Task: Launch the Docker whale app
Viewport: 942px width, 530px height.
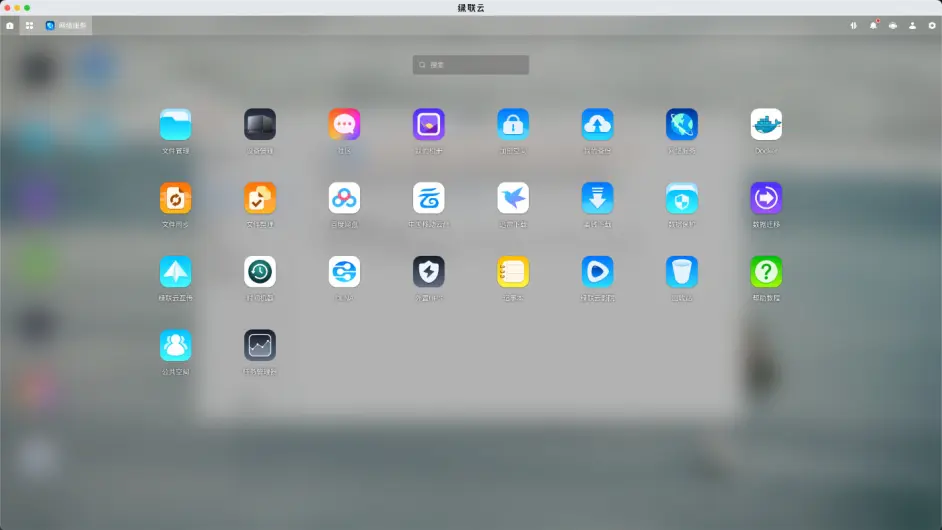Action: (766, 125)
